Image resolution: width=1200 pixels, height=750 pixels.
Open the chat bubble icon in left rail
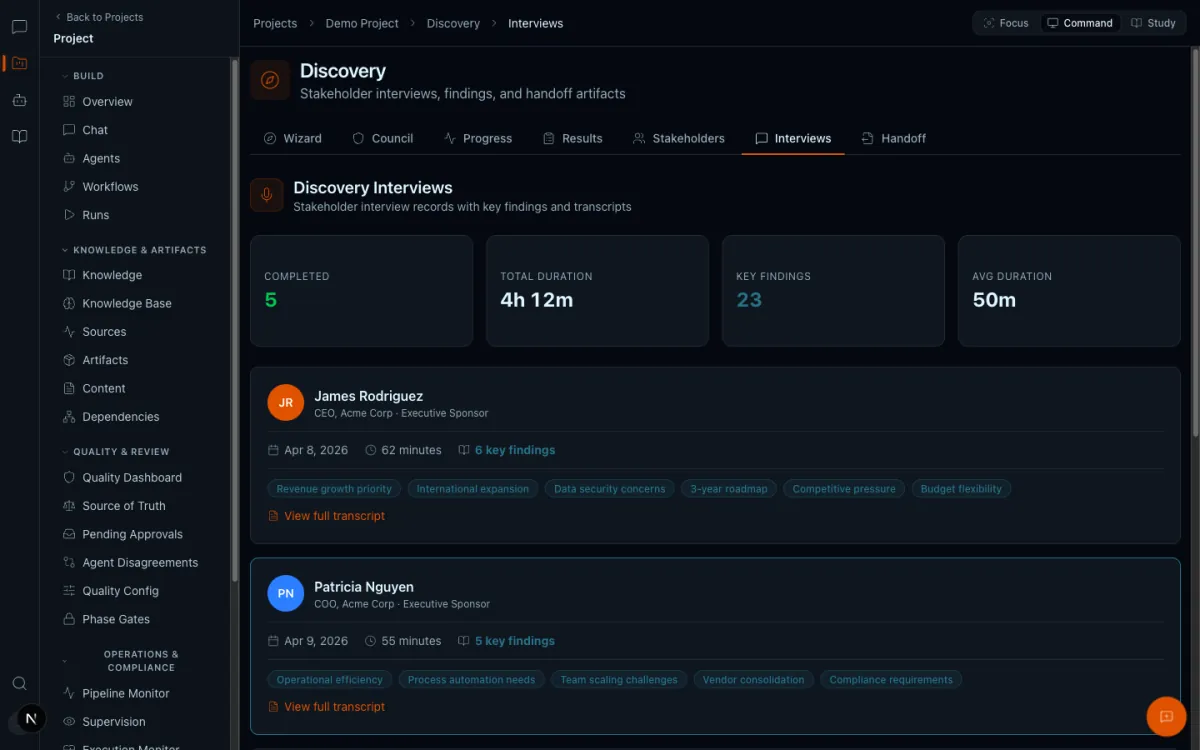pyautogui.click(x=19, y=27)
